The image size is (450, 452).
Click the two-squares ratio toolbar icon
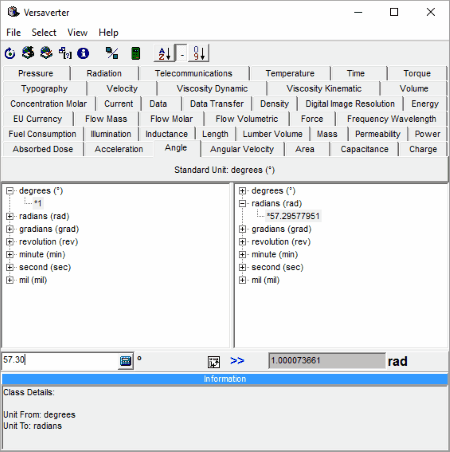click(x=112, y=53)
